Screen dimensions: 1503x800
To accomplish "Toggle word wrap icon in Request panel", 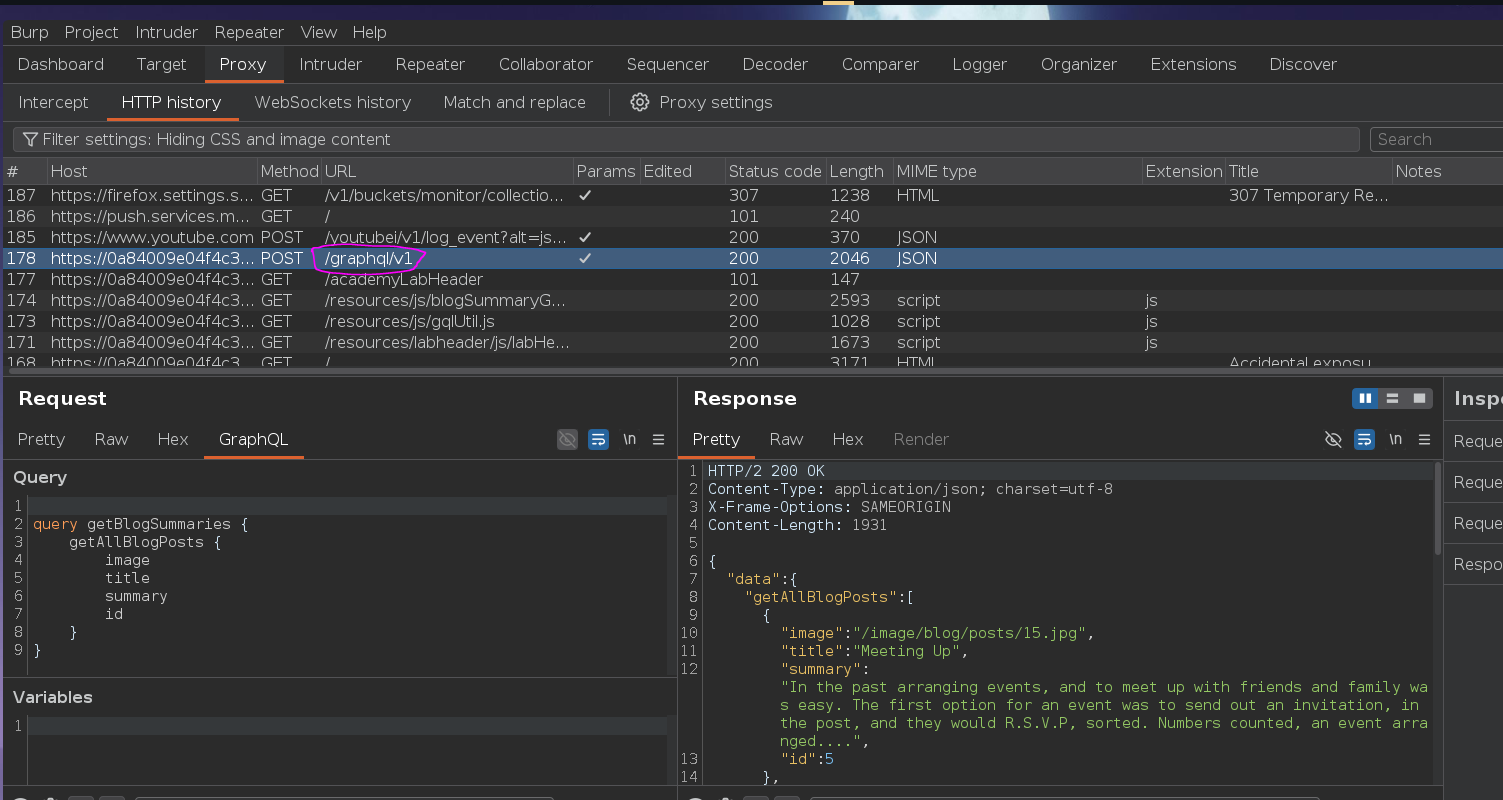I will 598,439.
